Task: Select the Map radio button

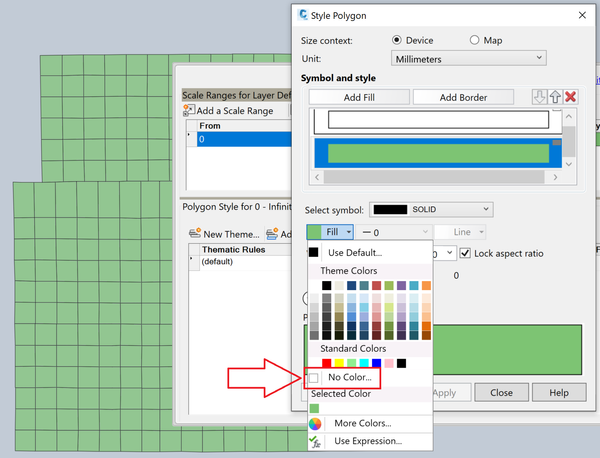Action: 474,40
